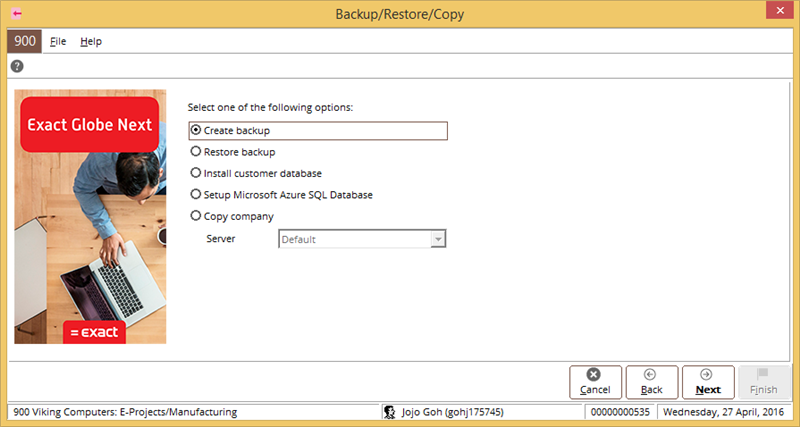
Task: Select the Create backup option
Action: (318, 131)
